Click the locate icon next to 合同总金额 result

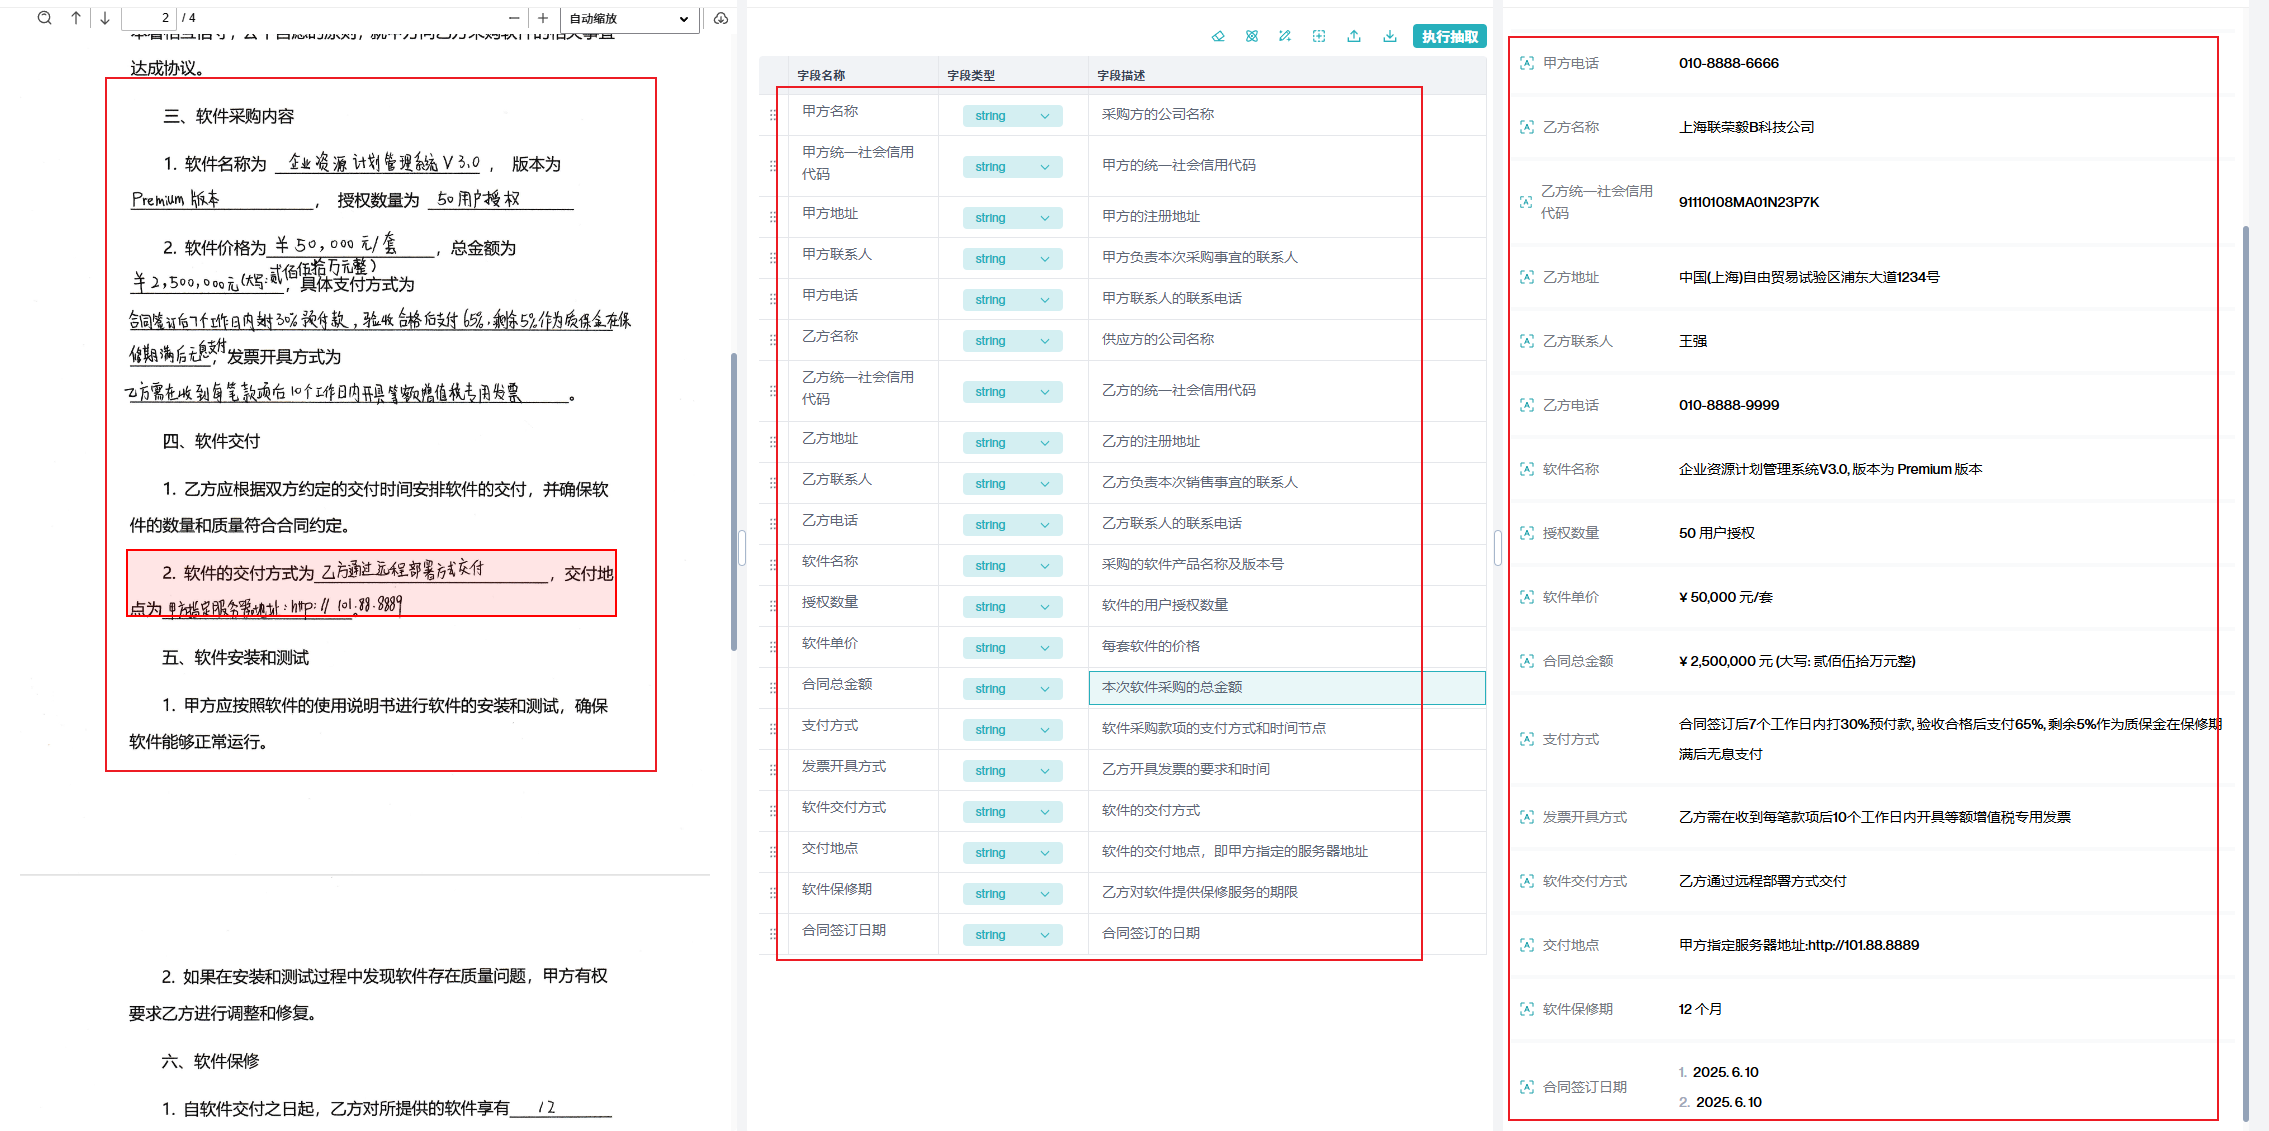[1526, 661]
